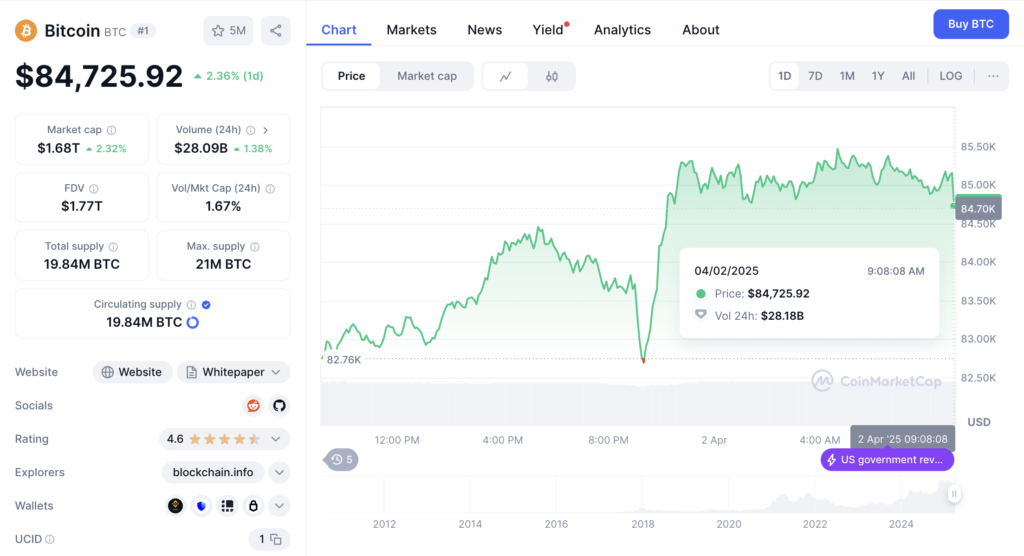Open Circulating supply info icon
The image size is (1024, 556).
pos(191,304)
